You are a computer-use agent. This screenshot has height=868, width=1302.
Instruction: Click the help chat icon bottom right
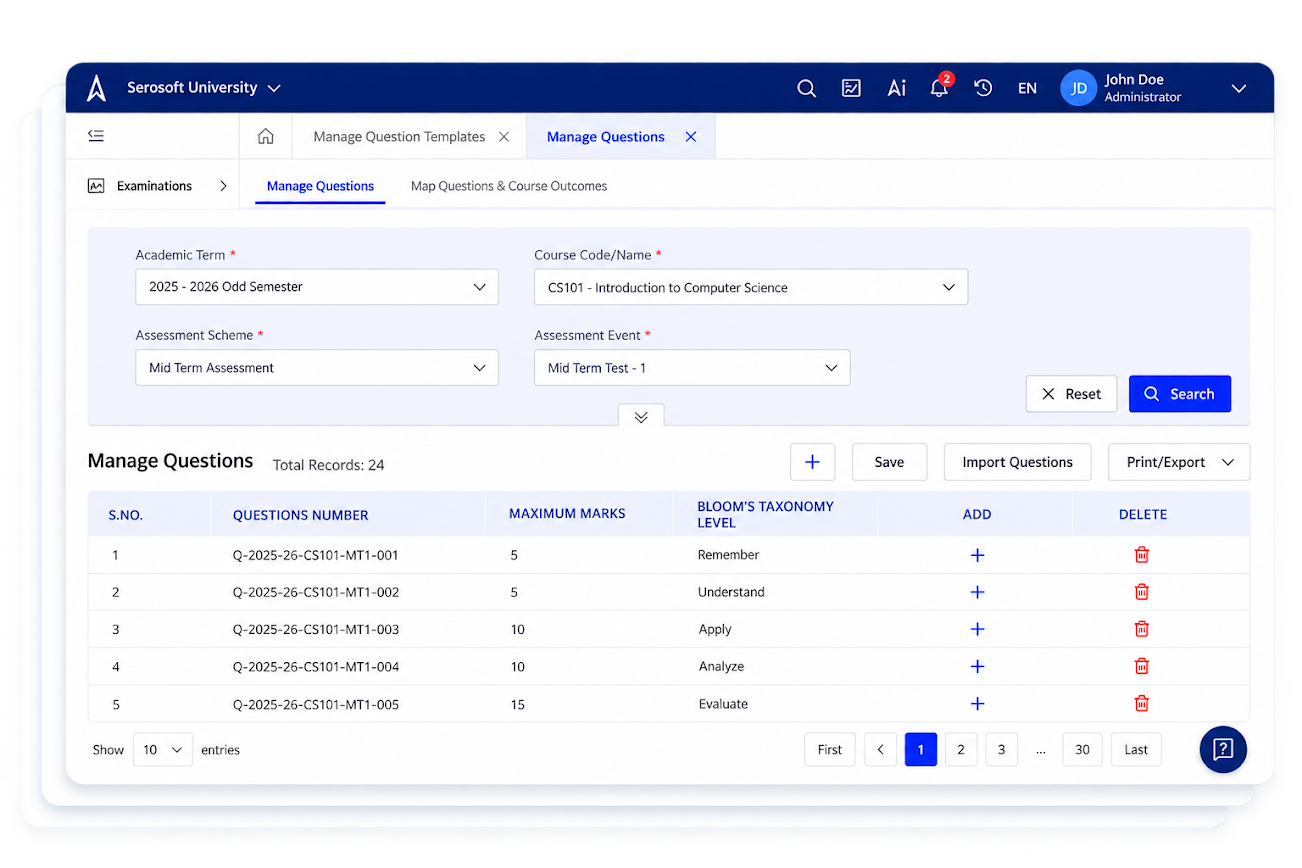1223,749
